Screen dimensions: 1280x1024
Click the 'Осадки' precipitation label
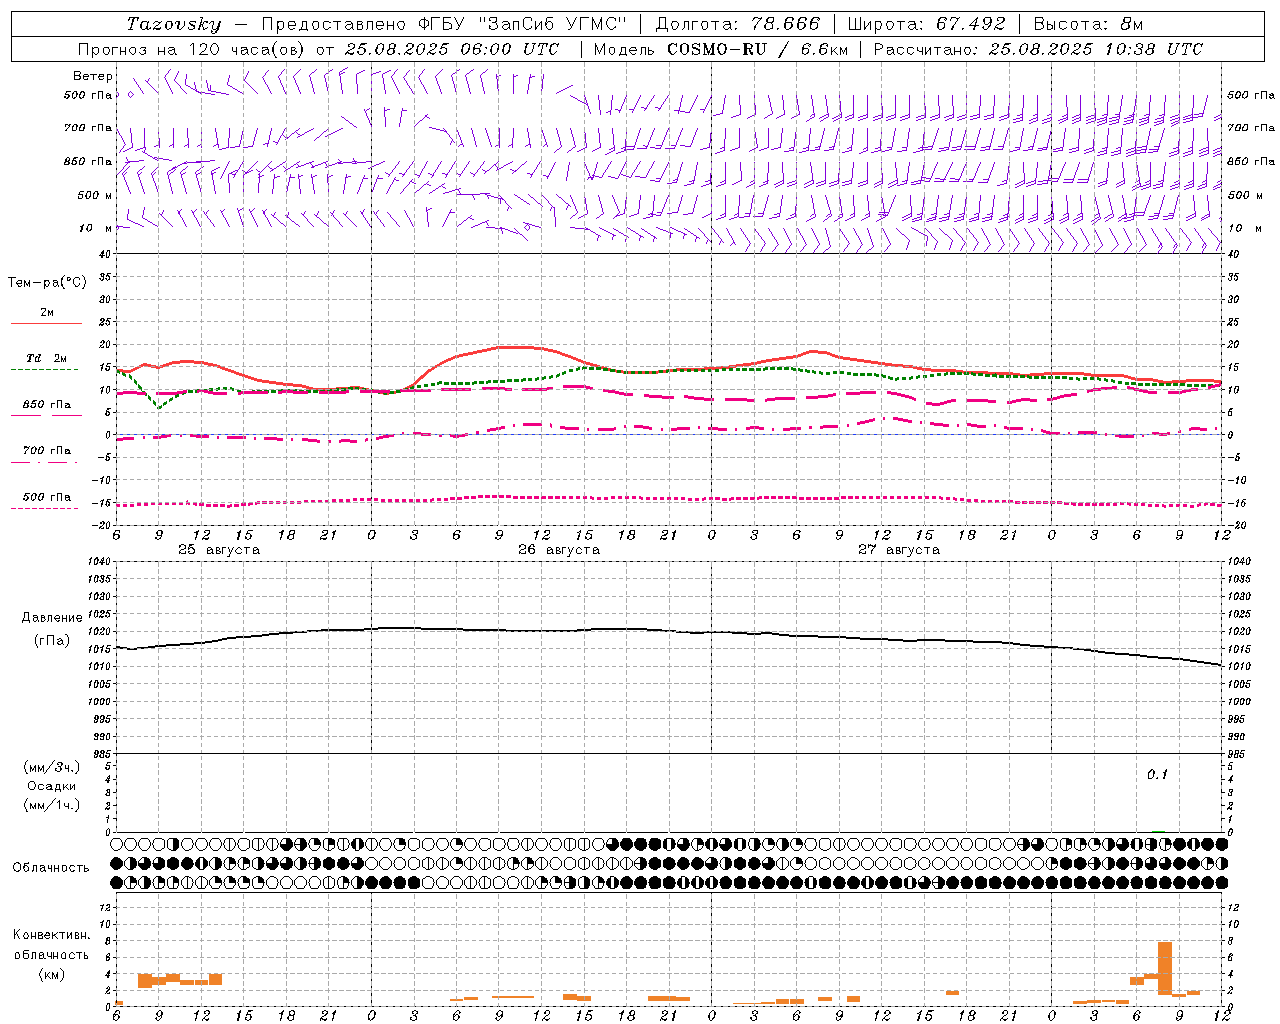coord(52,786)
